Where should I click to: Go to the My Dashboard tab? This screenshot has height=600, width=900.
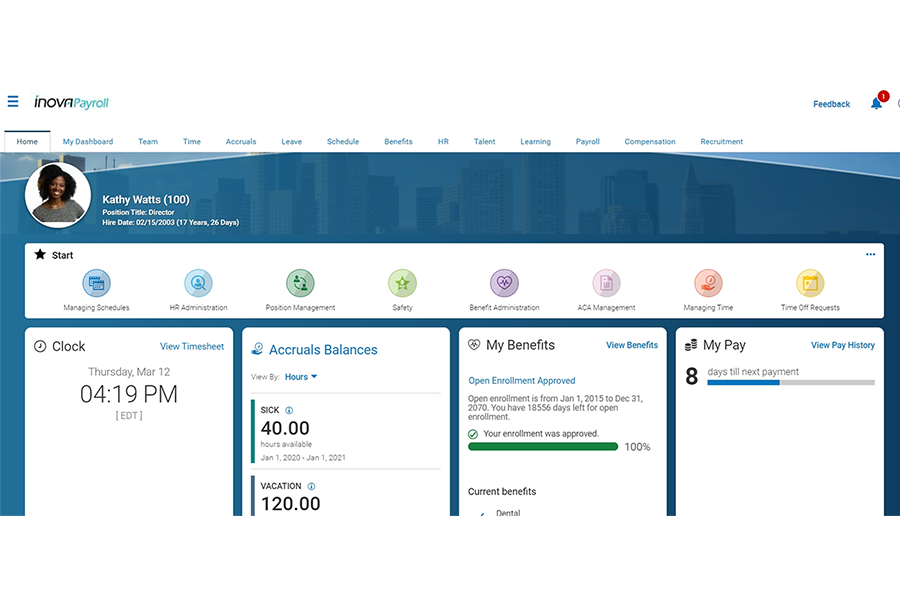coord(88,142)
